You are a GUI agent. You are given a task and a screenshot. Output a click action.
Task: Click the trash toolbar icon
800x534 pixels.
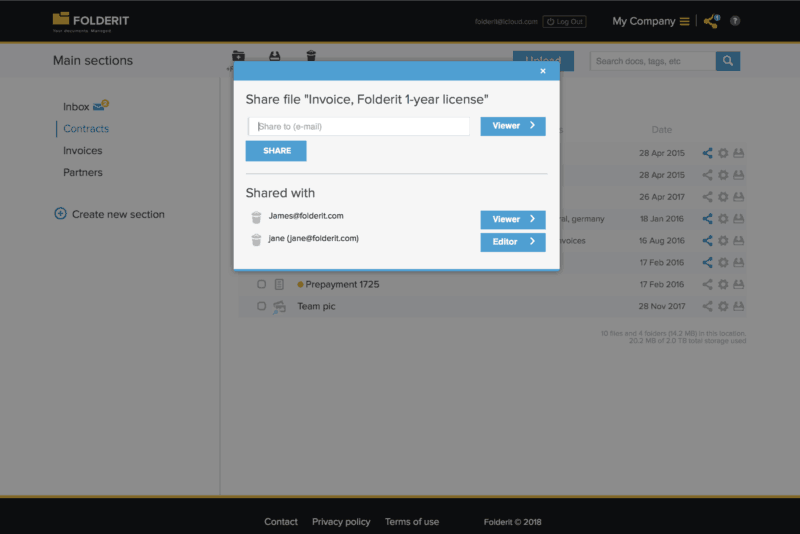(x=311, y=56)
